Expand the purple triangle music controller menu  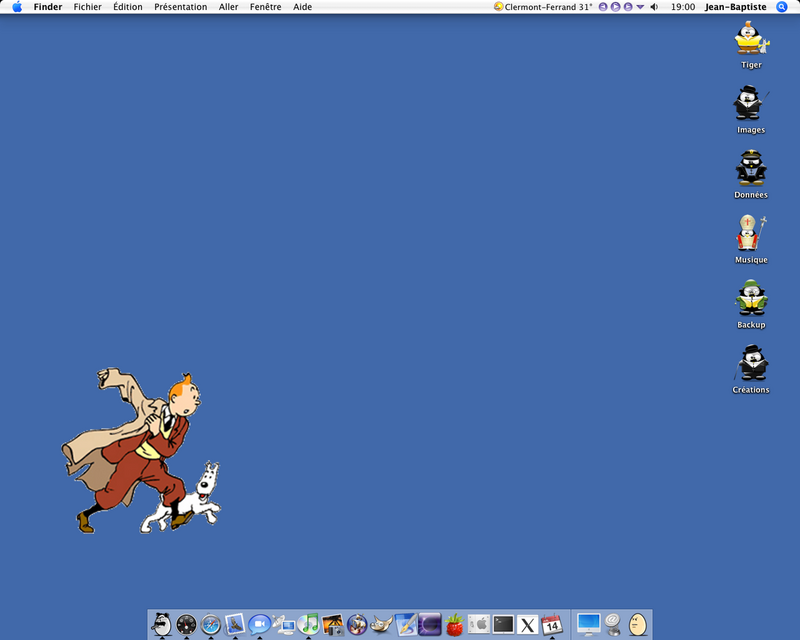(x=640, y=7)
